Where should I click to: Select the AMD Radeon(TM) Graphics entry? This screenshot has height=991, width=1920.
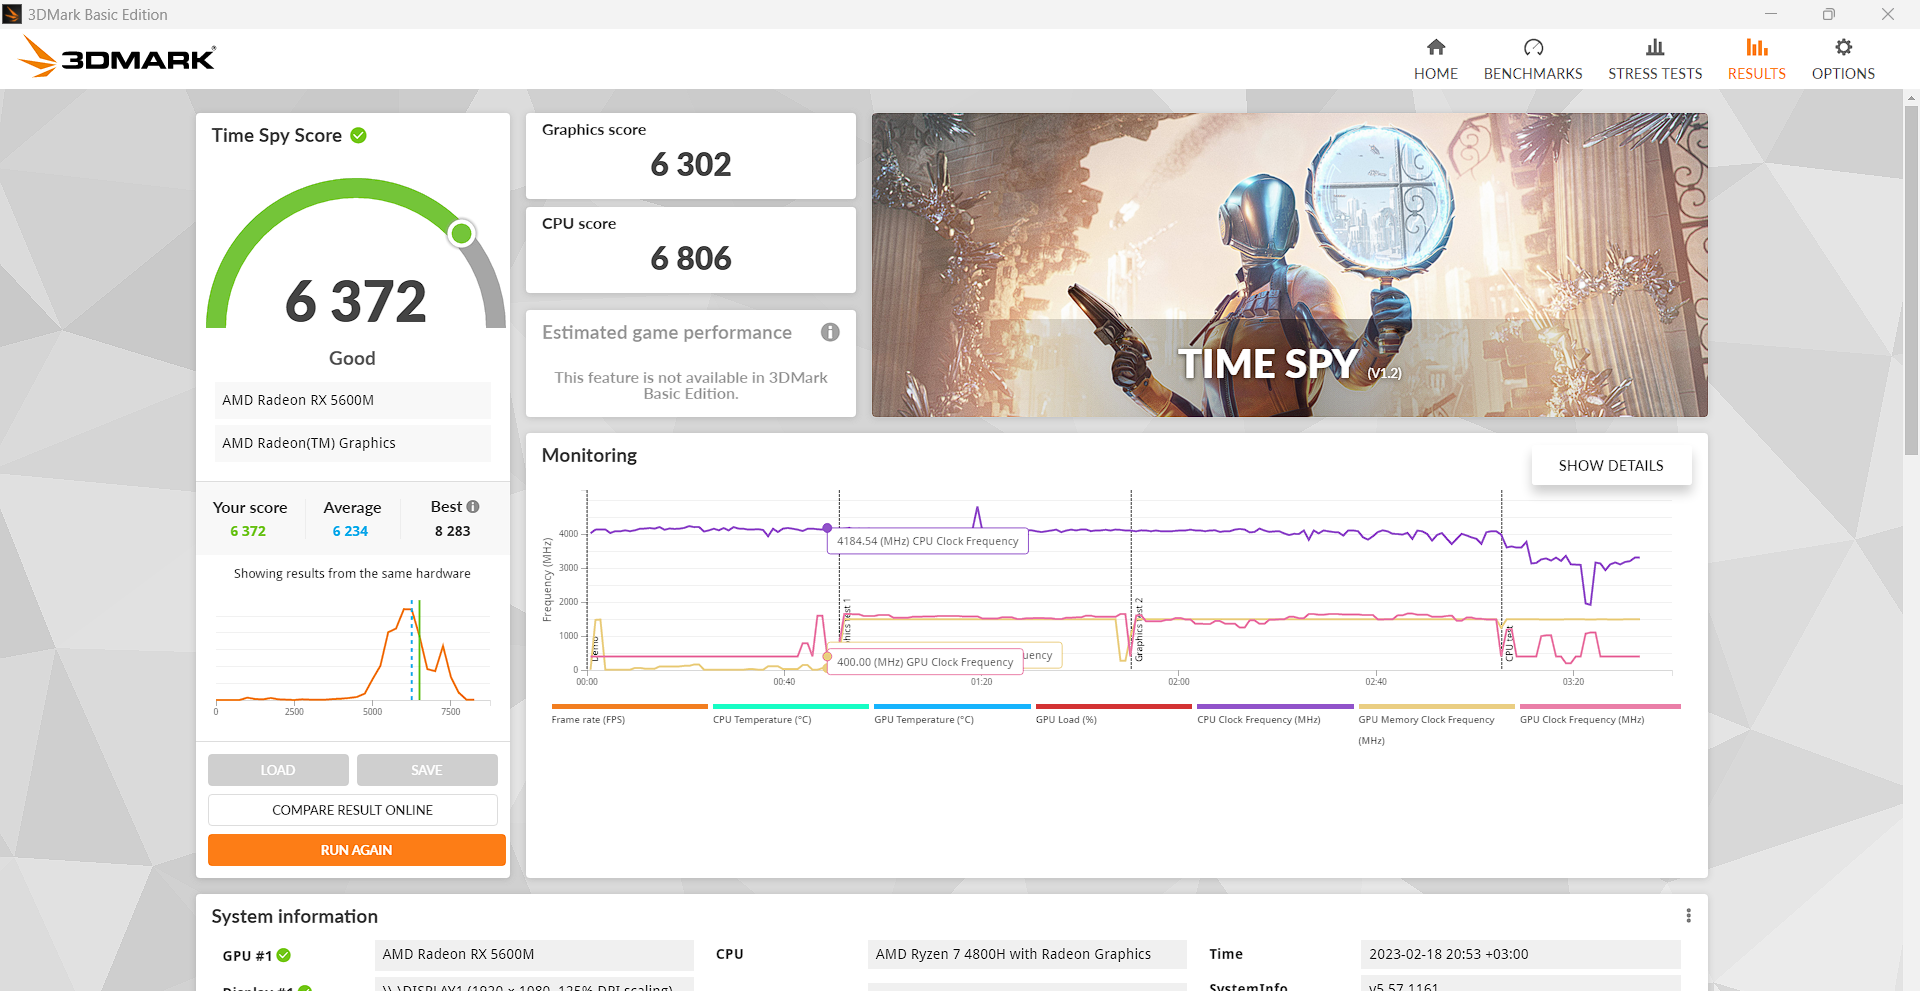352,443
